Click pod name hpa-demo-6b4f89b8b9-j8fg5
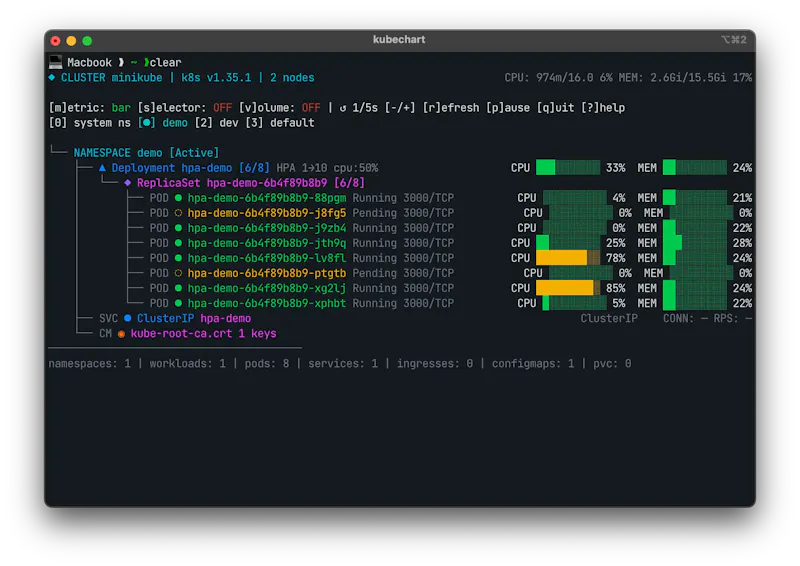 267,213
